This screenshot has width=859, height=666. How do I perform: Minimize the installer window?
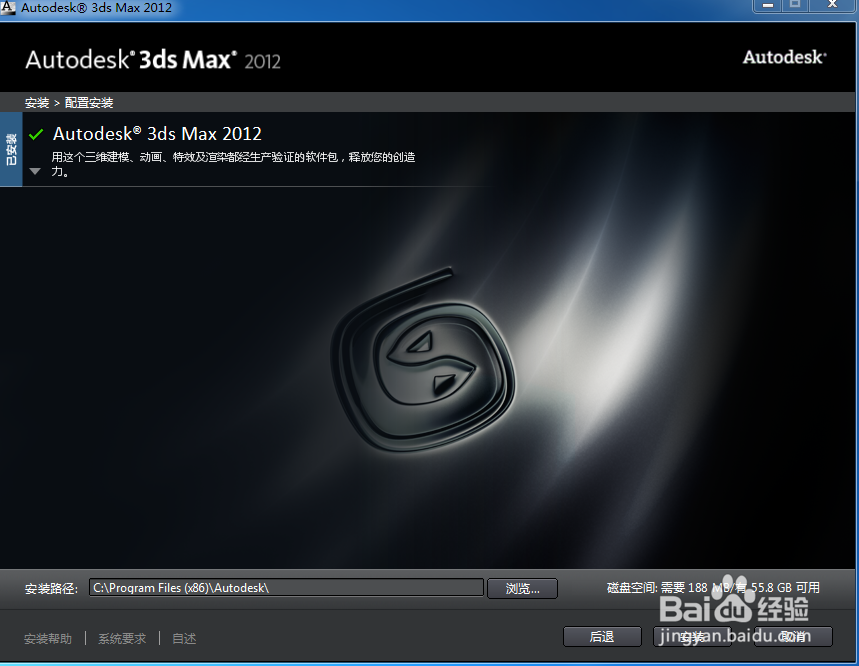click(x=768, y=5)
